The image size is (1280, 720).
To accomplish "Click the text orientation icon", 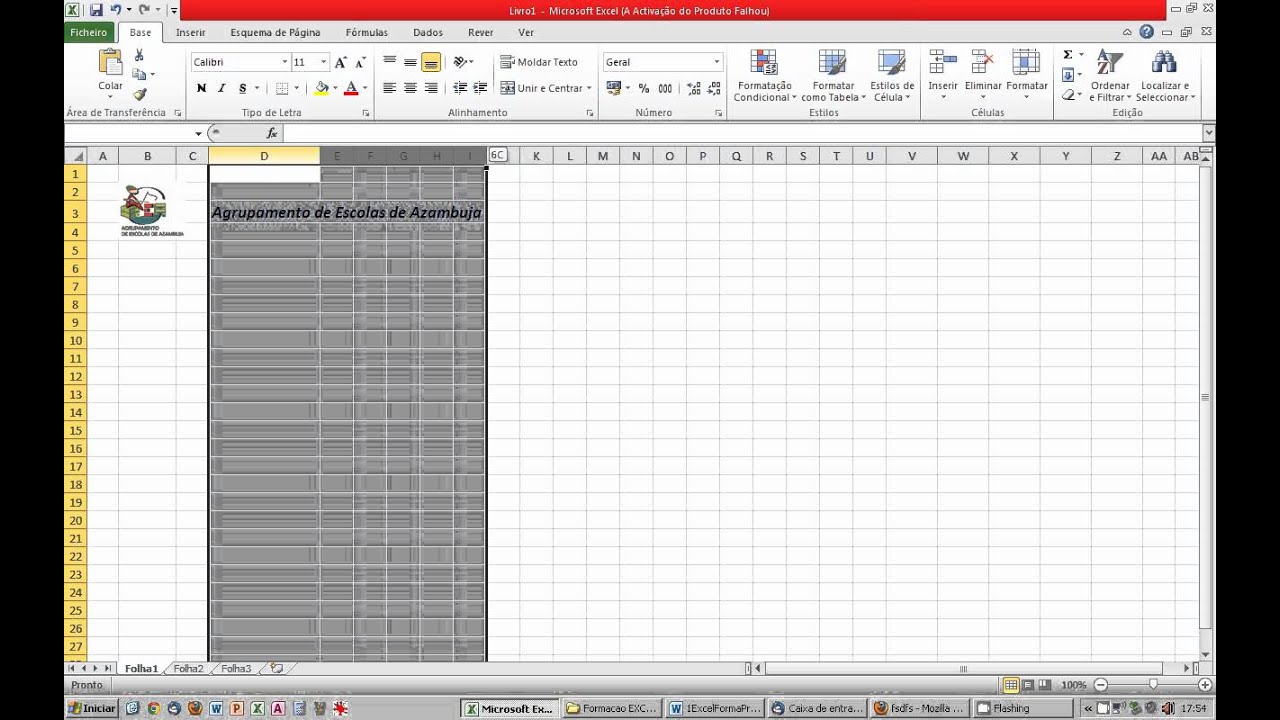I will point(460,62).
